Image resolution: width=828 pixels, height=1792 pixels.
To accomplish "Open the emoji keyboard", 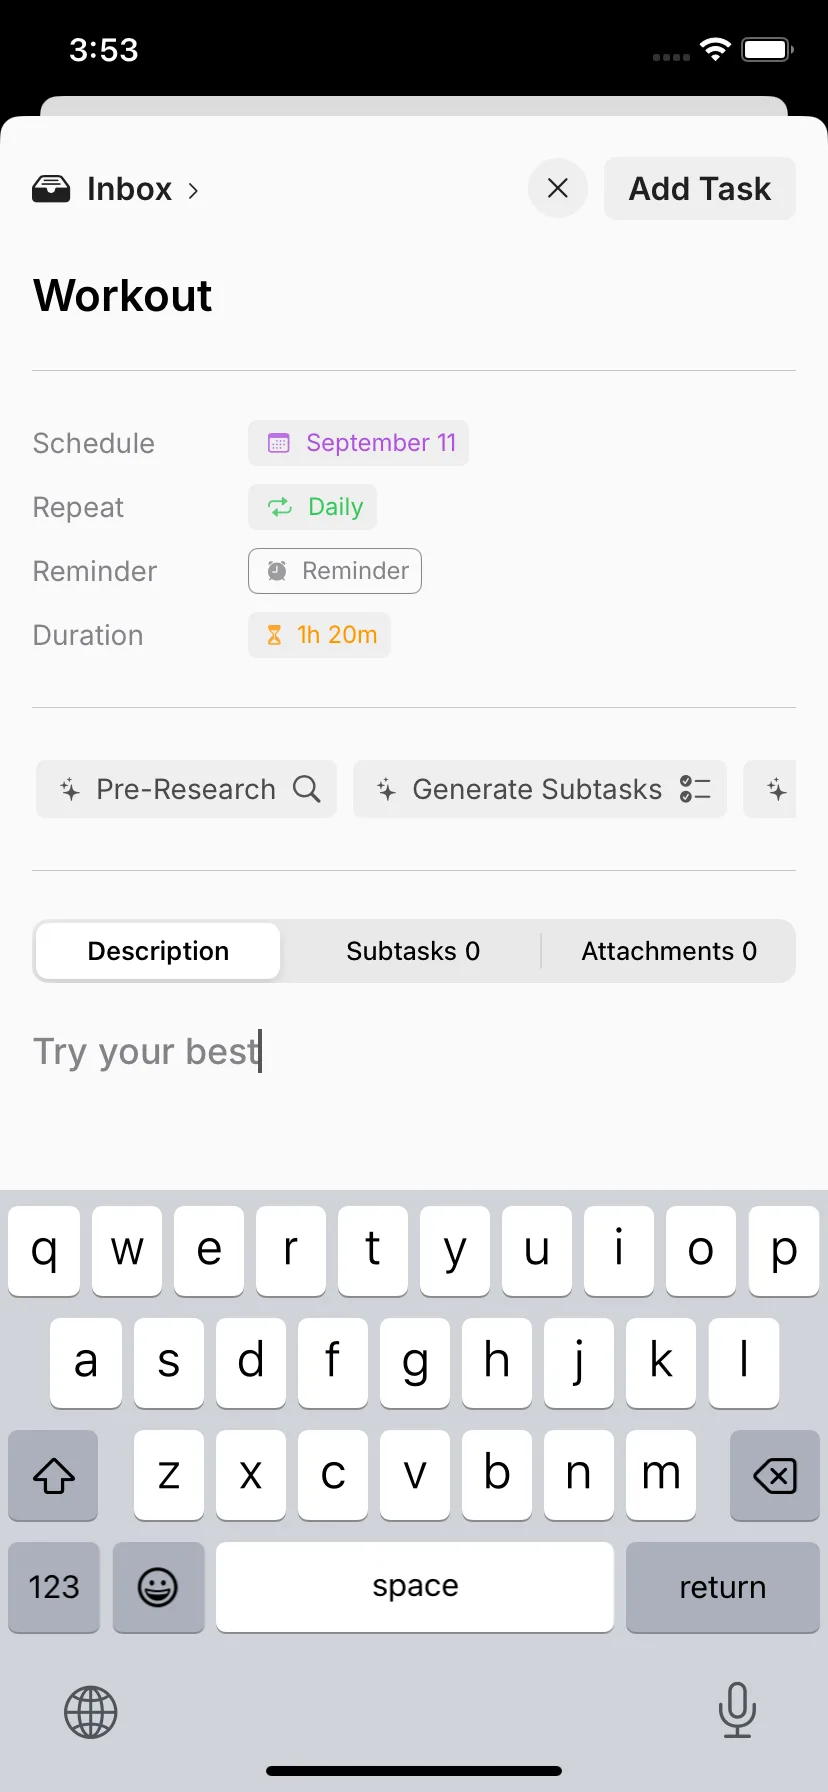I will click(x=158, y=1587).
